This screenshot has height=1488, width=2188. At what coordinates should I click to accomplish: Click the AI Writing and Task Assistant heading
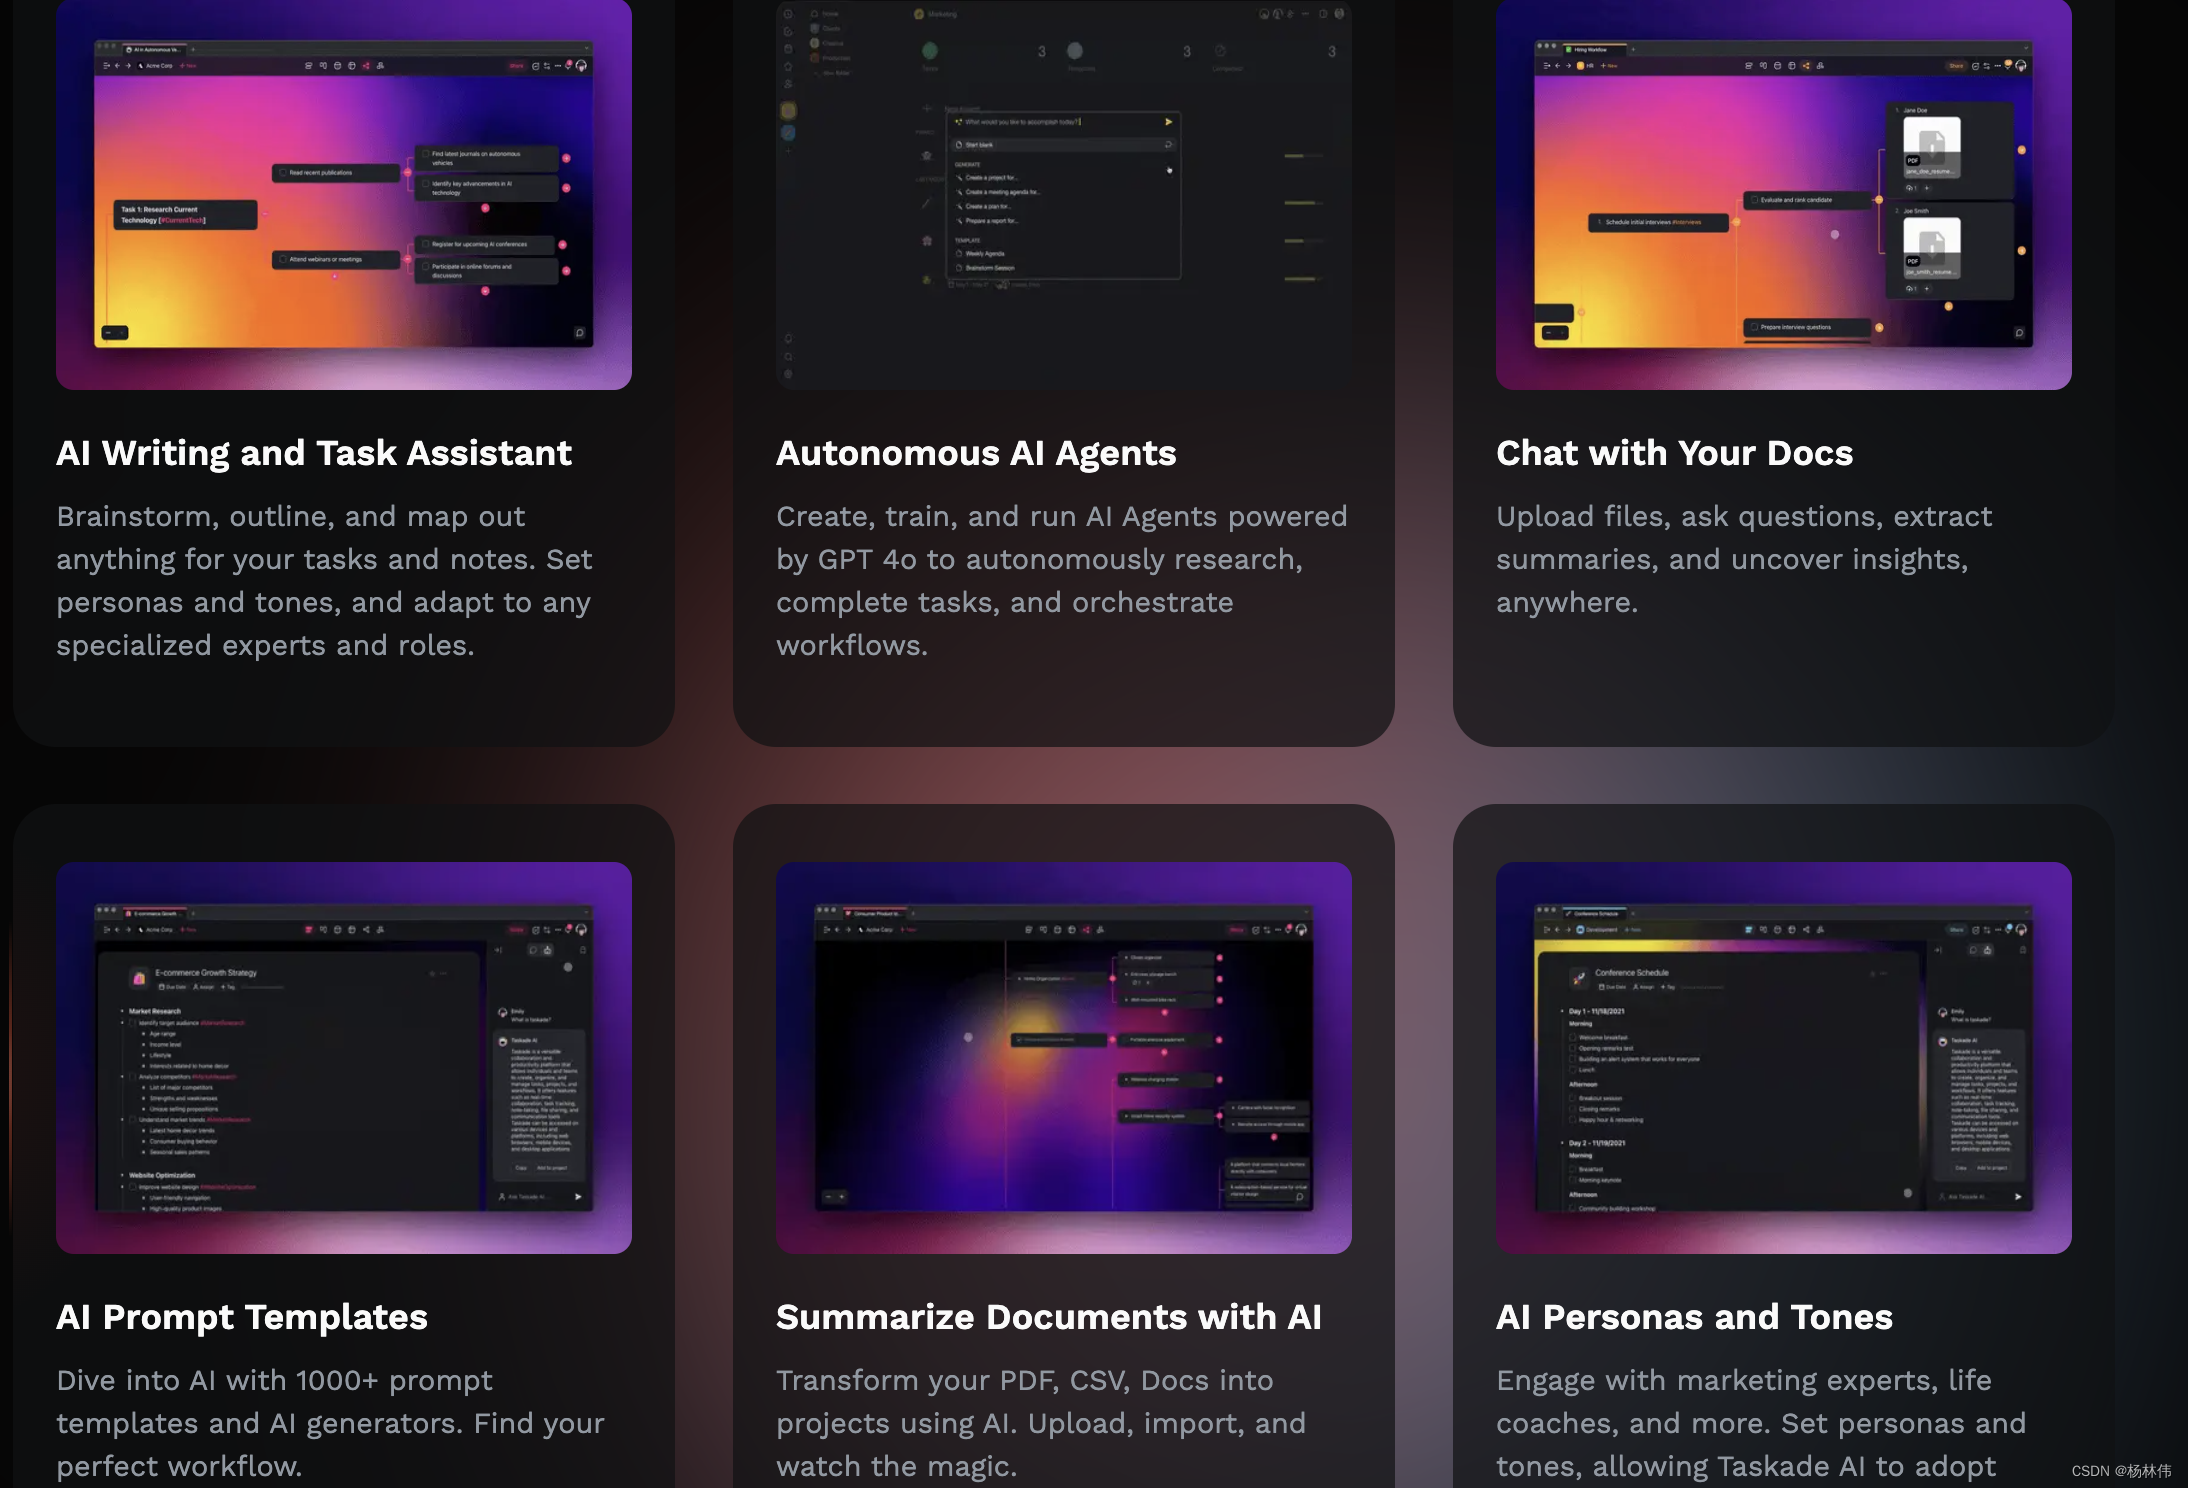[x=313, y=453]
